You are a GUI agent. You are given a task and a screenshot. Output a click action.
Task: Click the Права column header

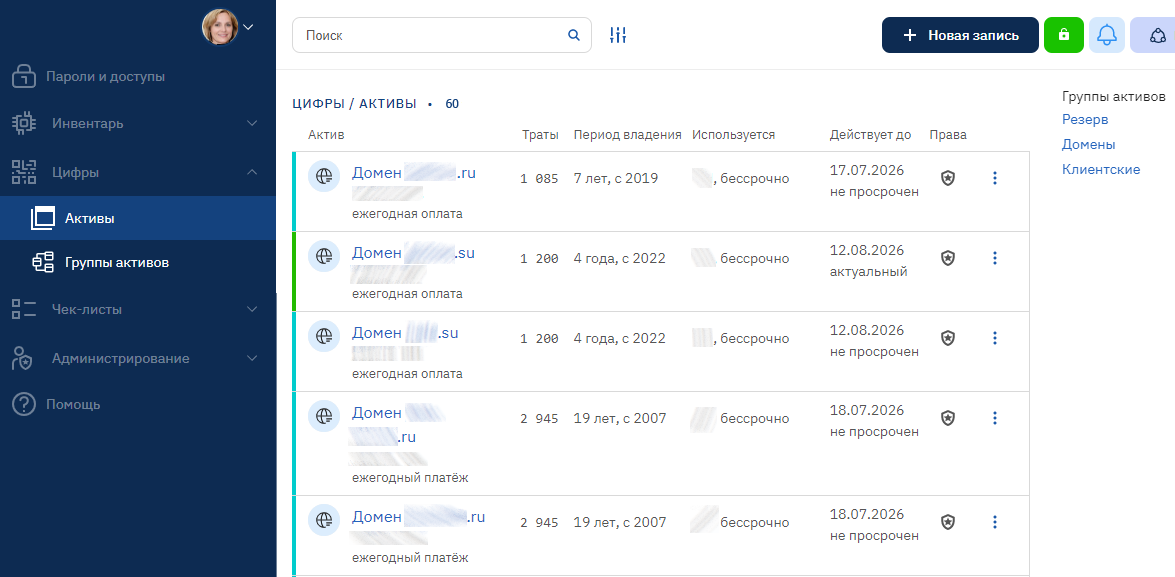coord(948,135)
